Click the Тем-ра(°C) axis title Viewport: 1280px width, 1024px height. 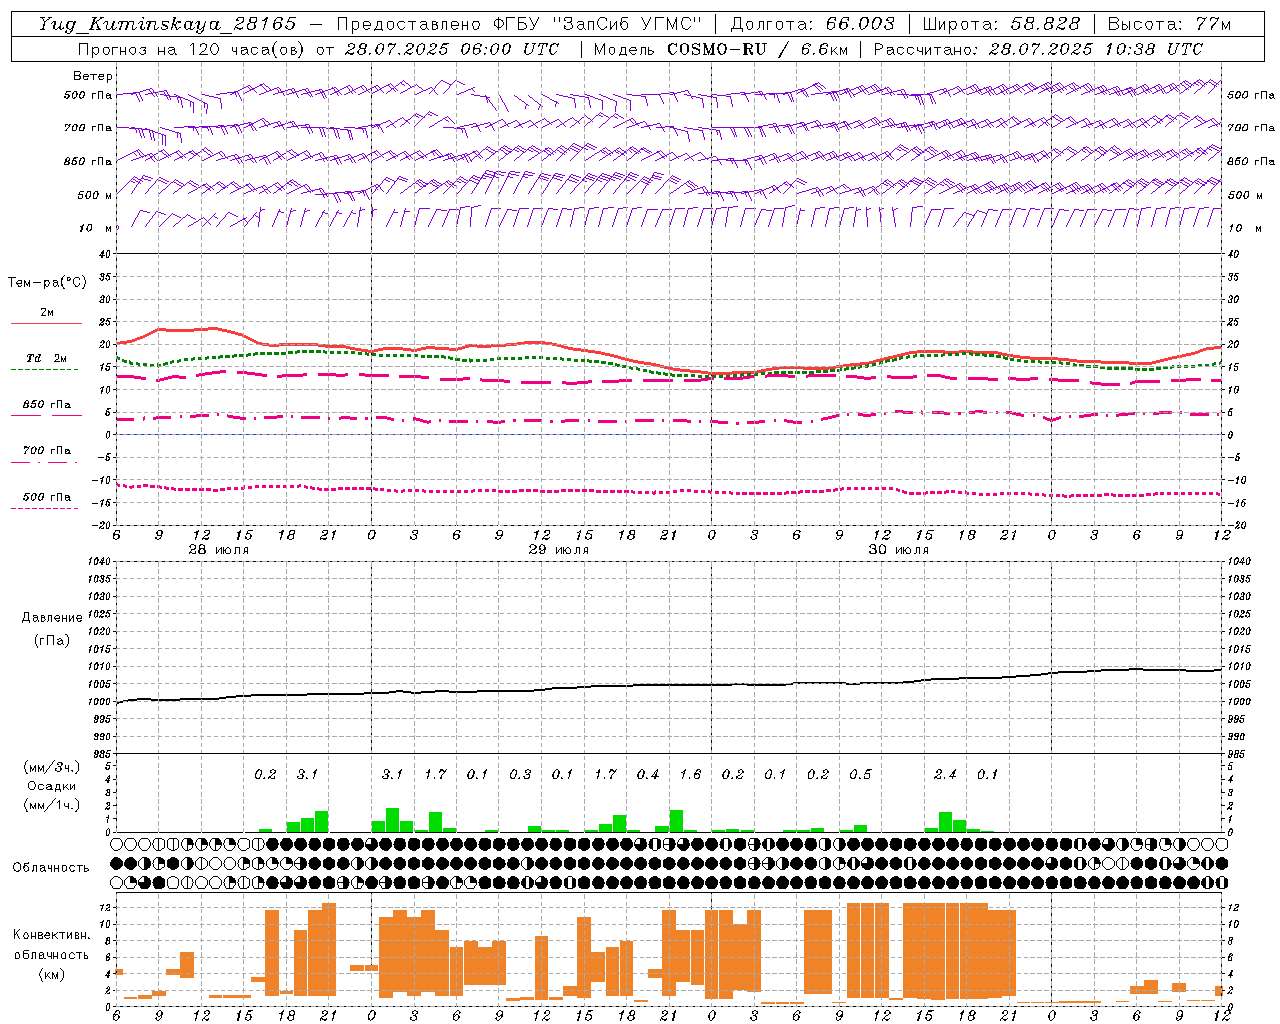(x=47, y=283)
